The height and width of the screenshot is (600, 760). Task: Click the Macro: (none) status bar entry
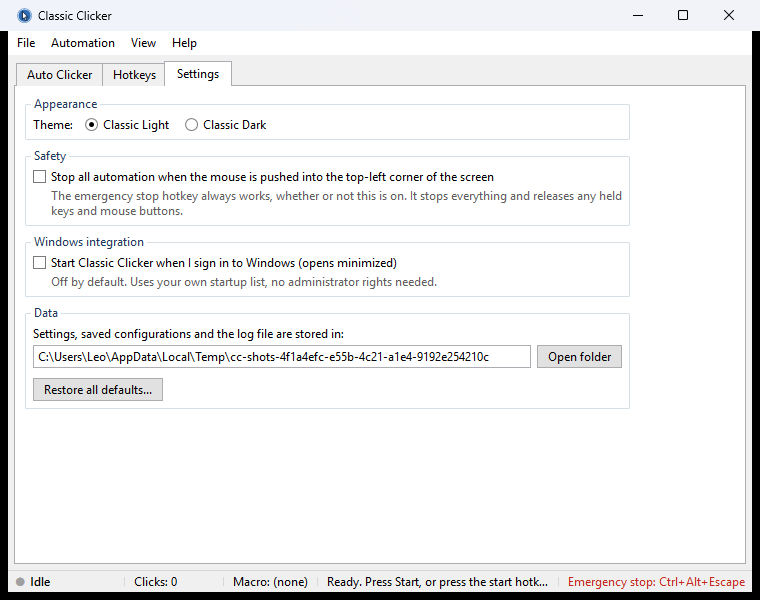(x=270, y=582)
